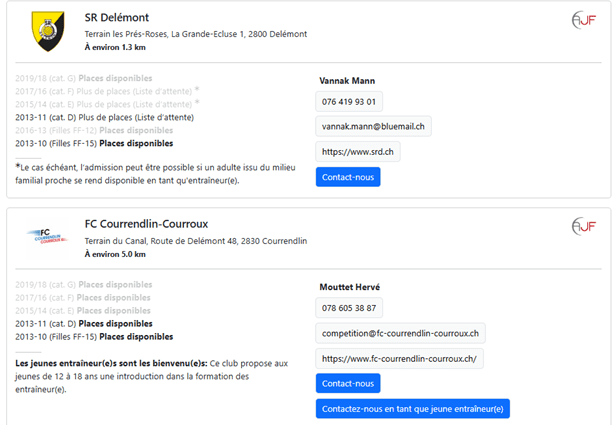Click SR Delémont 2019/18 (cat. G) row

coord(84,78)
